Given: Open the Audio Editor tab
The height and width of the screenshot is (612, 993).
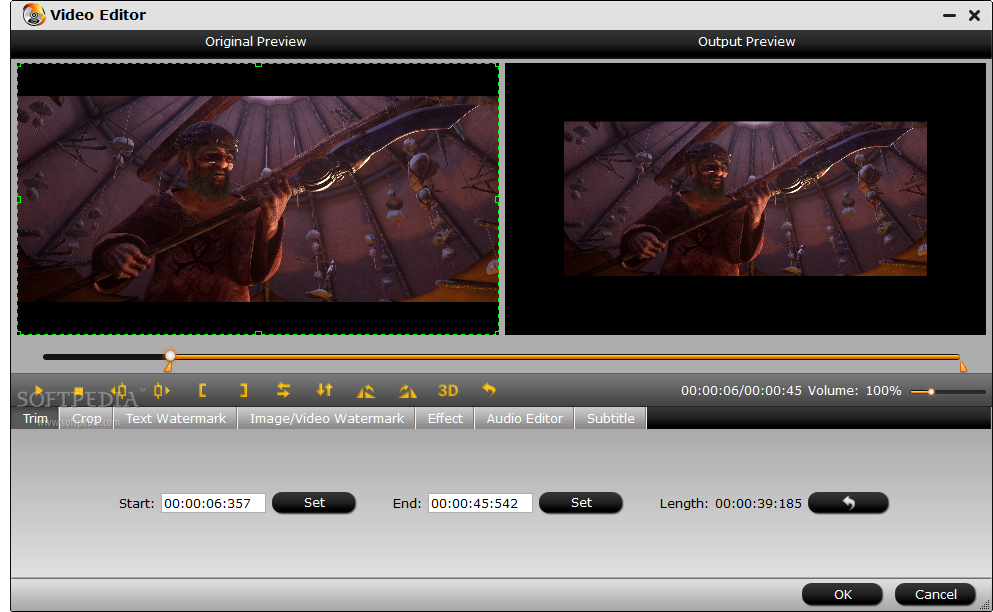Looking at the screenshot, I should (x=524, y=419).
